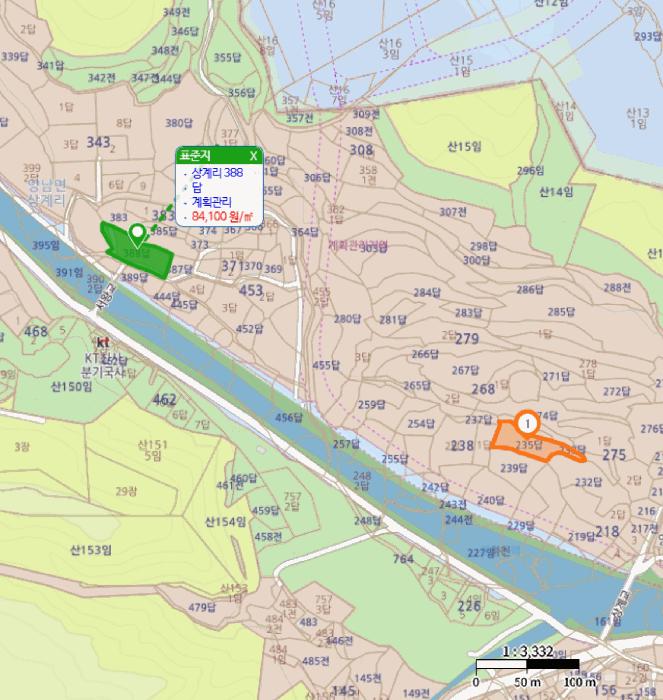Select the parcel labeled 산15임
The width and height of the screenshot is (663, 700).
tap(465, 147)
